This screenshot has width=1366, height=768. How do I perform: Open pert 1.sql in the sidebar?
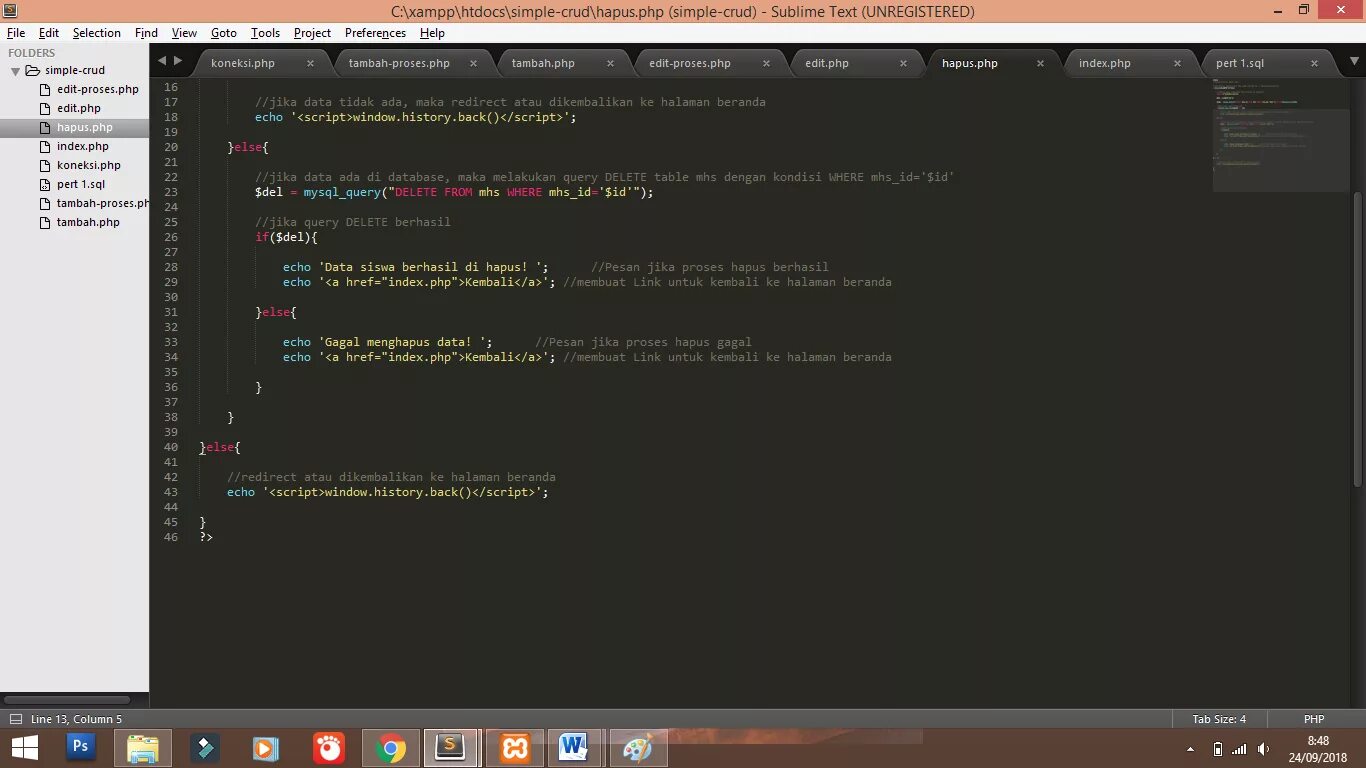[80, 184]
